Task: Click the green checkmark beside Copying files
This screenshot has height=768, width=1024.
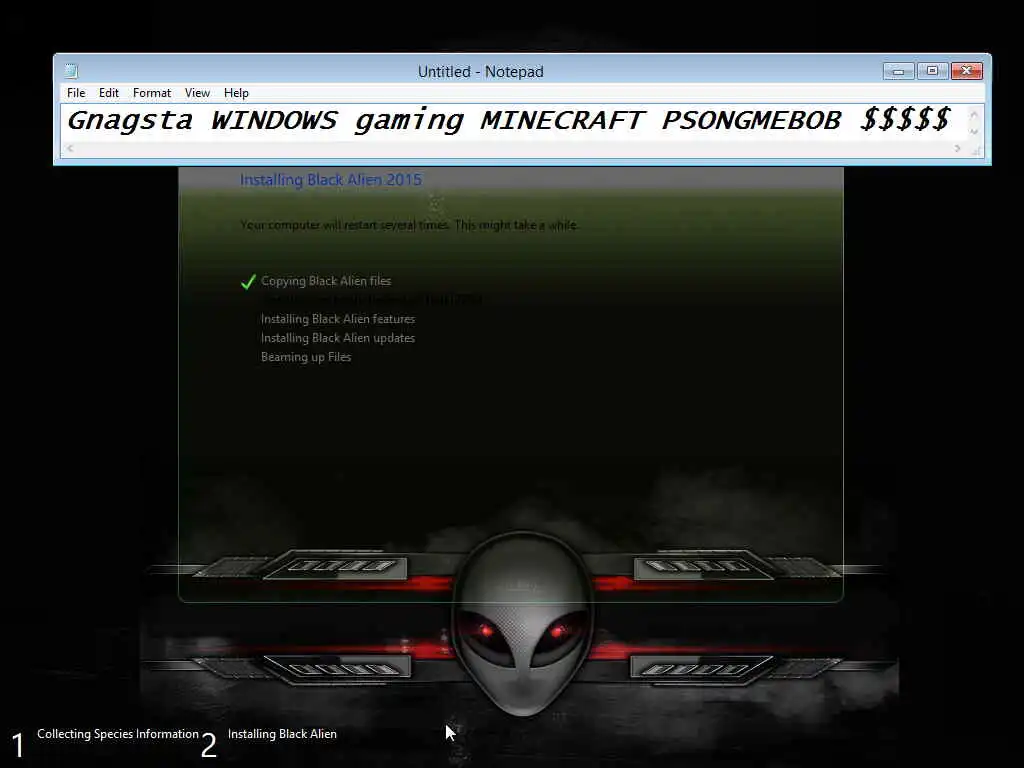Action: 248,281
